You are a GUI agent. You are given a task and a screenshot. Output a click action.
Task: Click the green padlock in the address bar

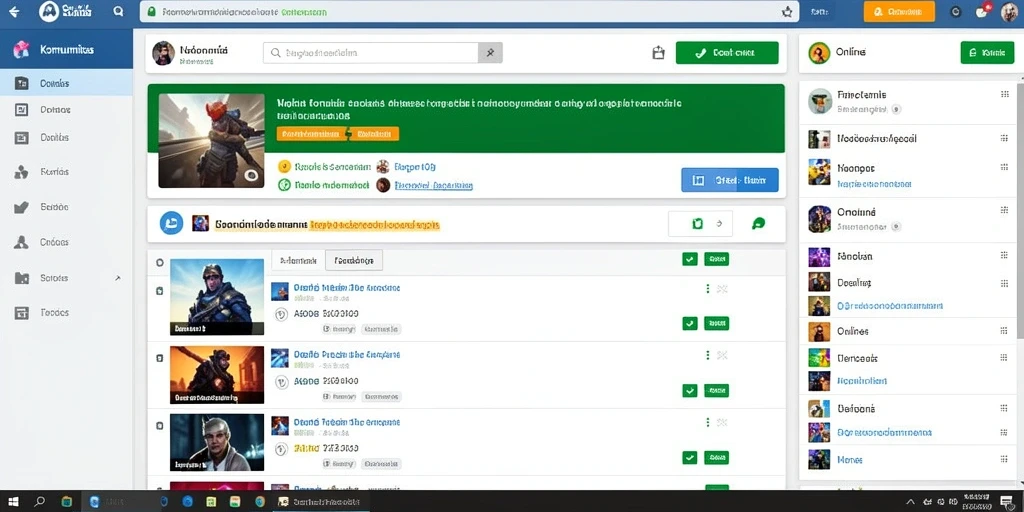pyautogui.click(x=152, y=12)
